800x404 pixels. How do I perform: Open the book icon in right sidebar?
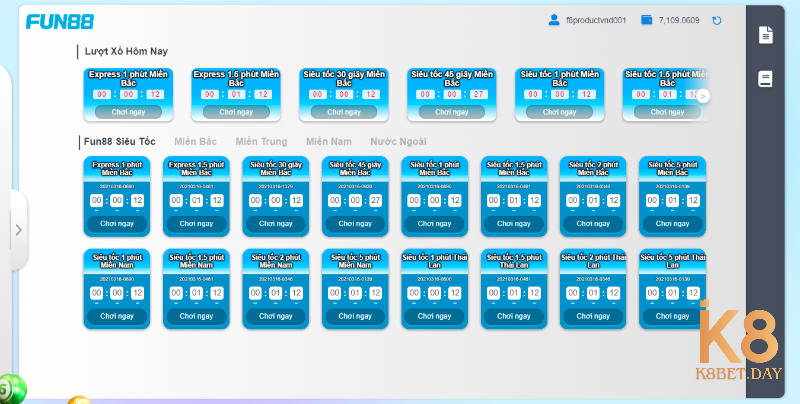tap(766, 78)
